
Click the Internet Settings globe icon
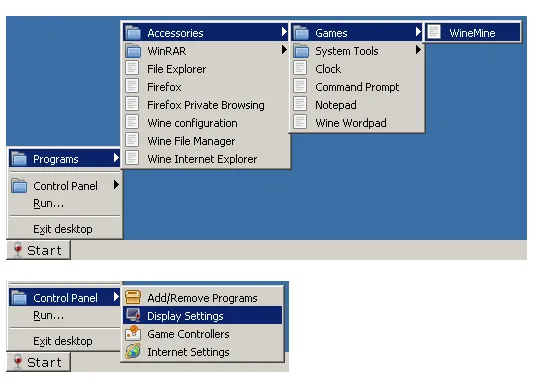(133, 351)
